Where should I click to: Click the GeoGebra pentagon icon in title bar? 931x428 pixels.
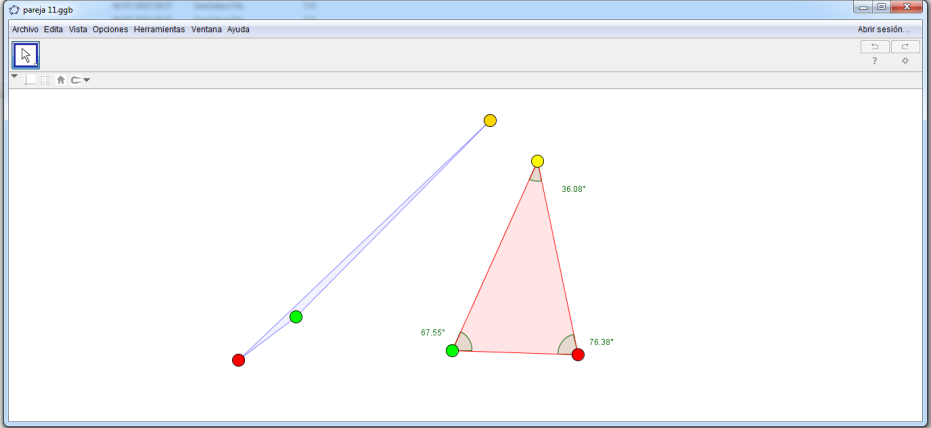[13, 8]
